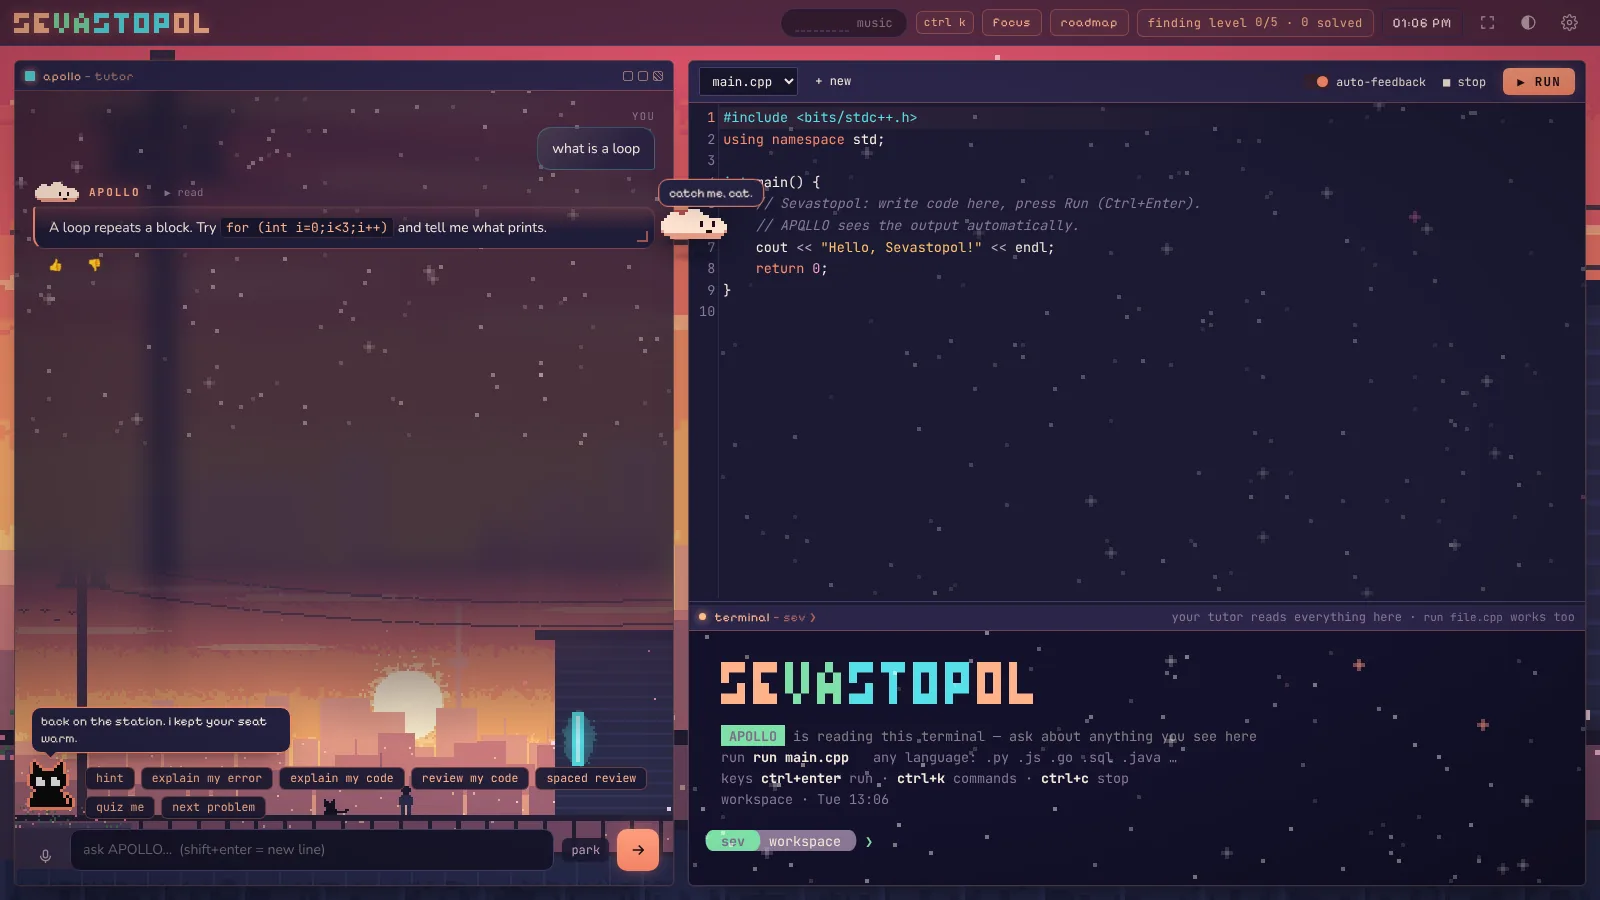Click the finding level 0/5 progress indicator

point(1255,22)
